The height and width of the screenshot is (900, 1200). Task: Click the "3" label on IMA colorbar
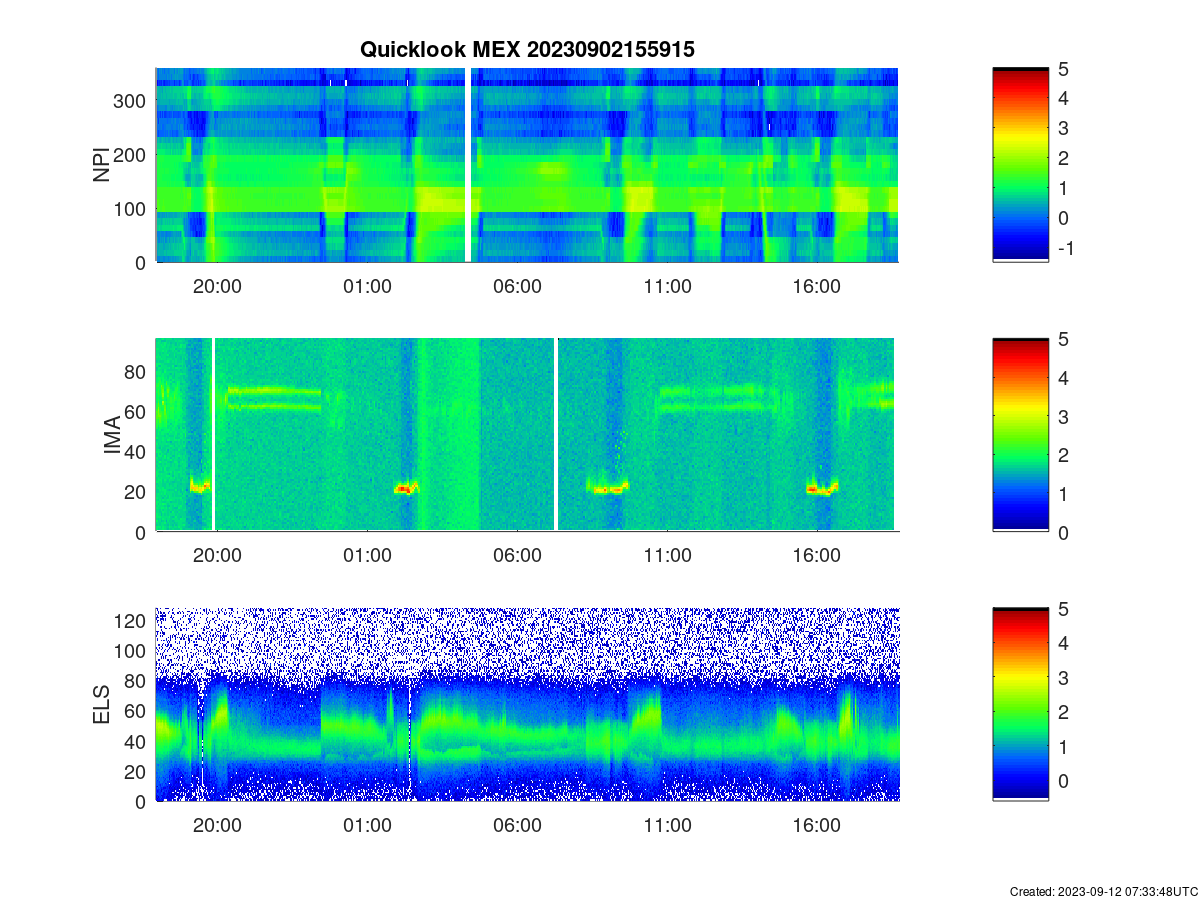click(1063, 416)
